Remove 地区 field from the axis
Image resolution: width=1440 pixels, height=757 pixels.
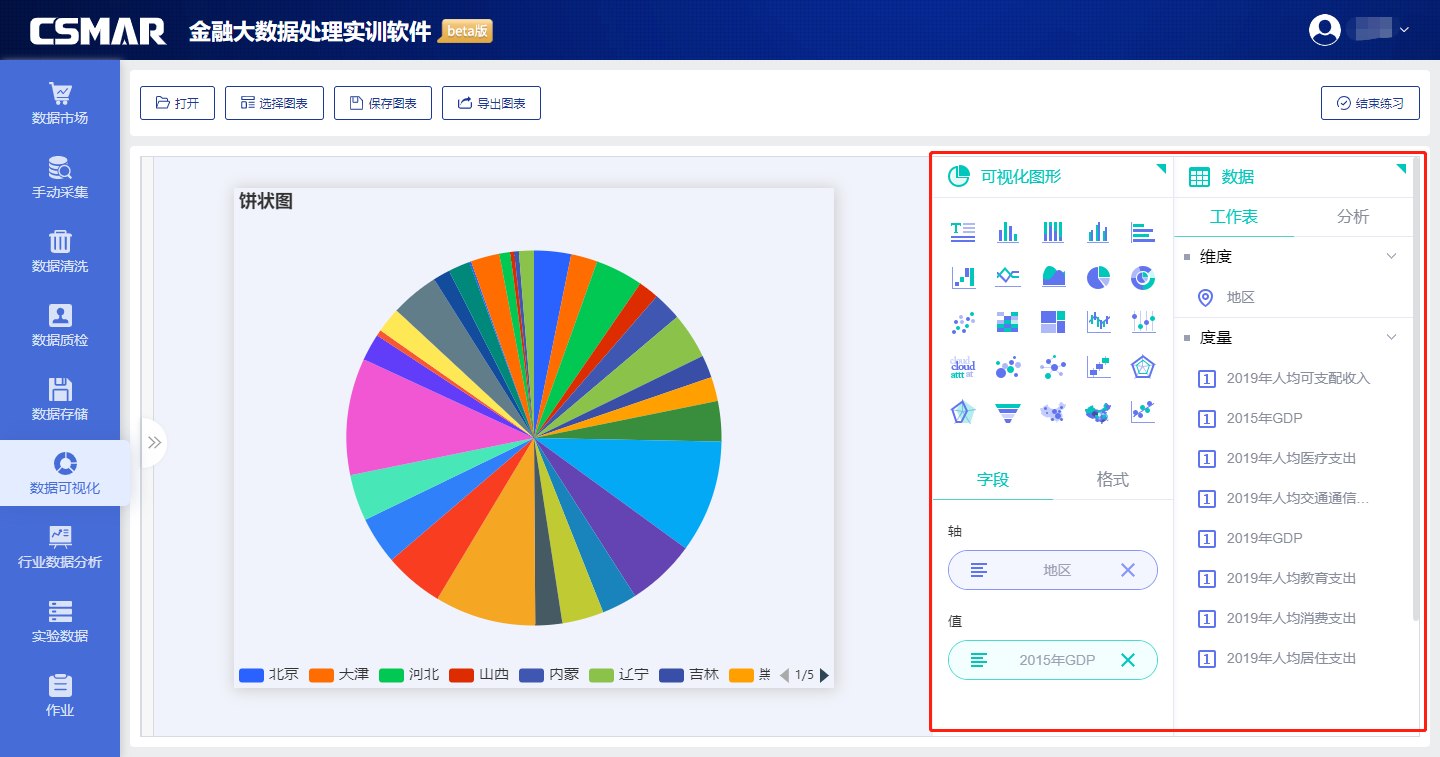click(1127, 570)
